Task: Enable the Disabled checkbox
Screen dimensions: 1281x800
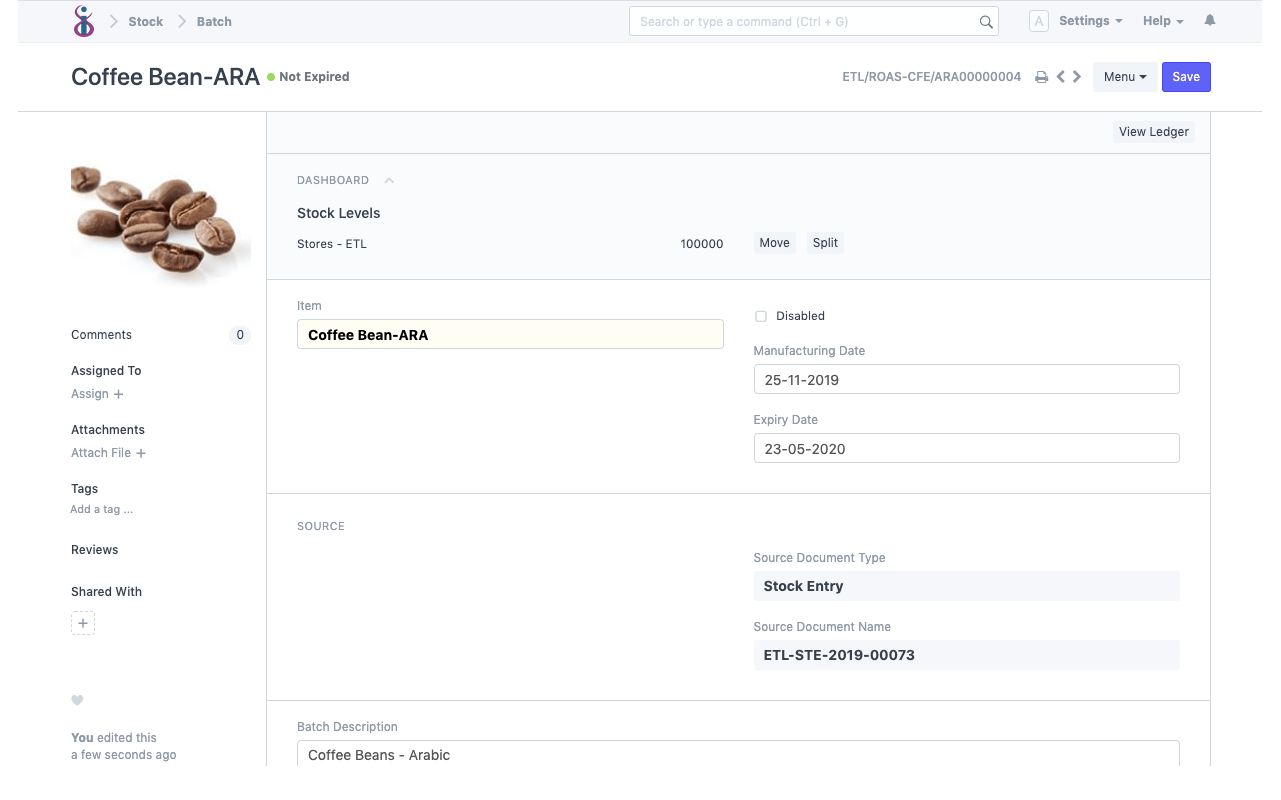Action: 760,315
